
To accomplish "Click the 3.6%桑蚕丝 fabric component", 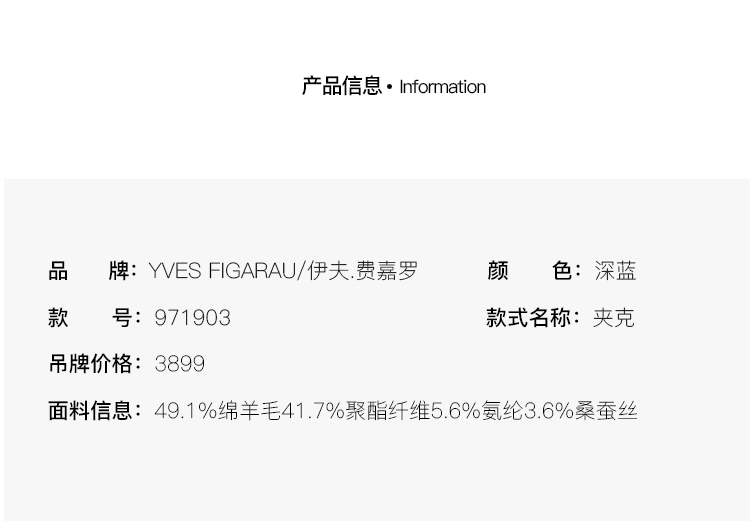I will point(581,411).
